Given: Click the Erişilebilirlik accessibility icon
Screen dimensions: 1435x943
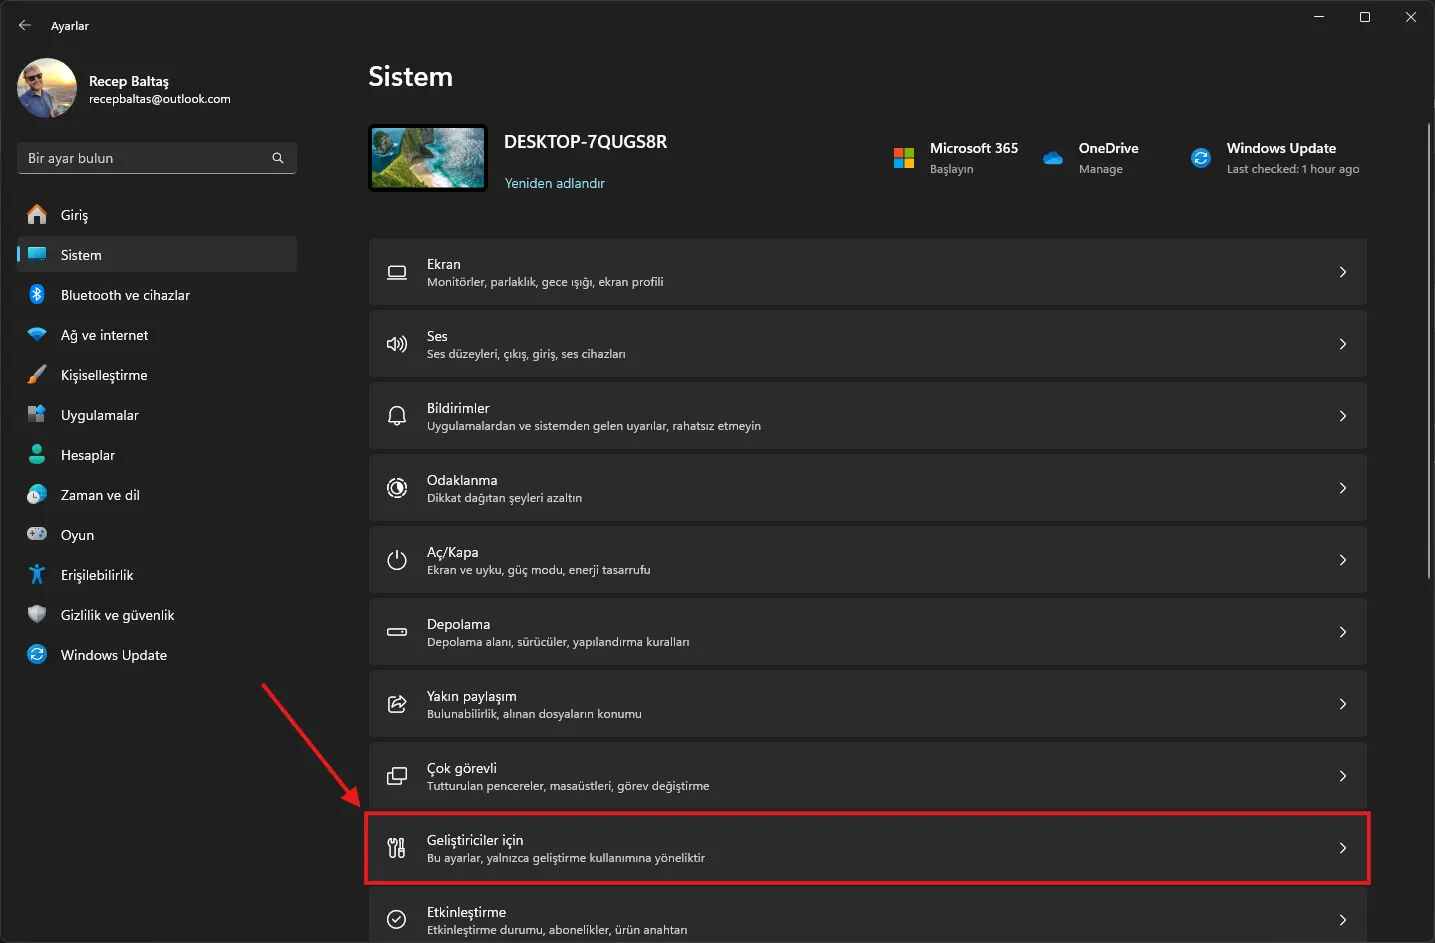Looking at the screenshot, I should pyautogui.click(x=37, y=574).
